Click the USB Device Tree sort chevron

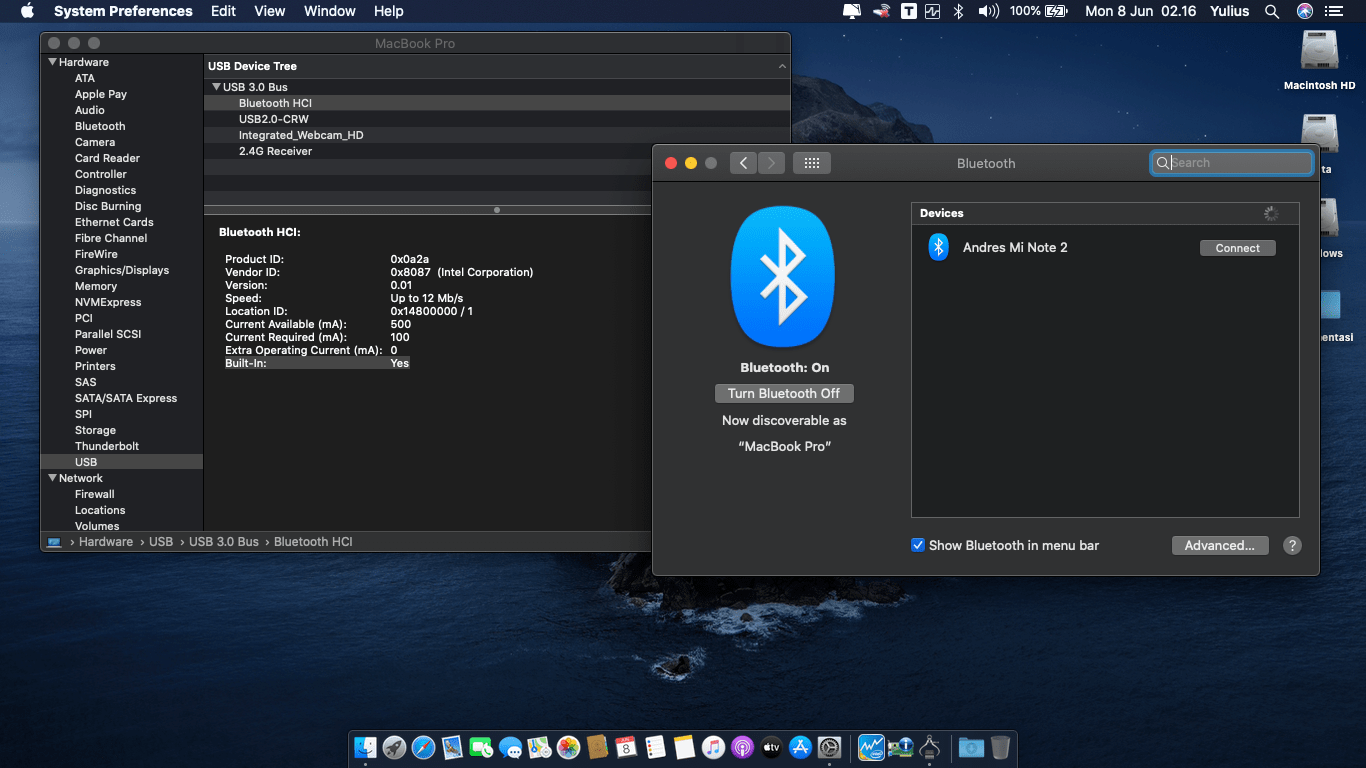click(782, 66)
